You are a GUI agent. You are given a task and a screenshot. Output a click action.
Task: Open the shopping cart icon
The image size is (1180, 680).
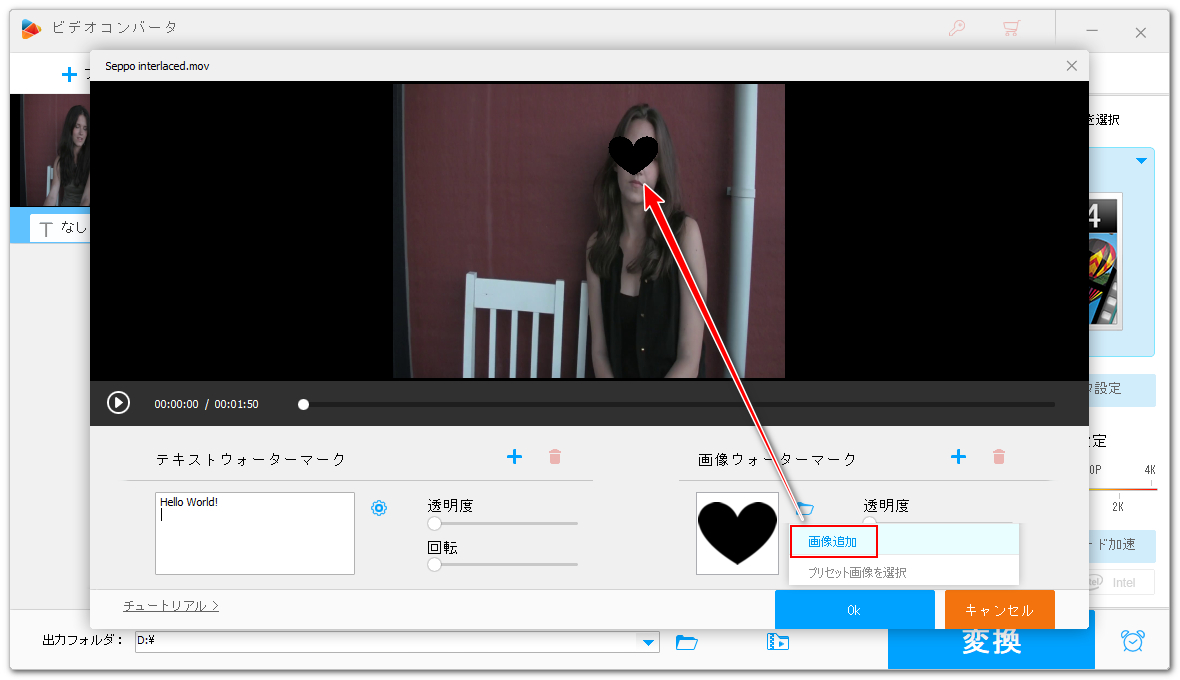(x=1011, y=29)
